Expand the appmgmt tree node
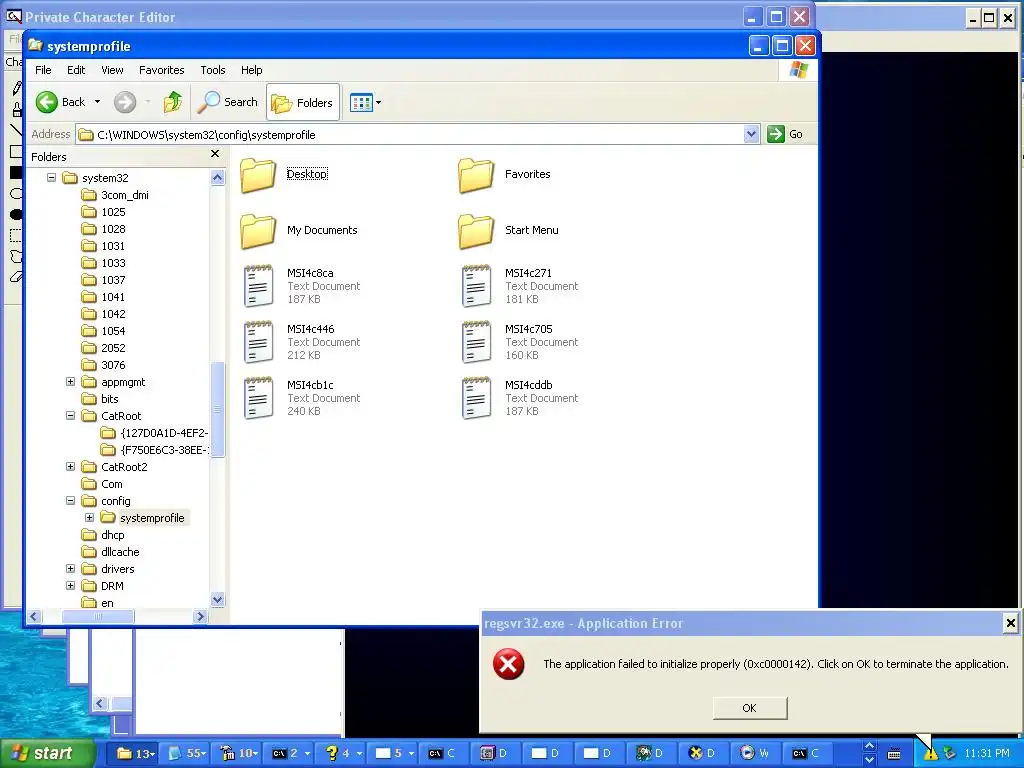This screenshot has width=1024, height=768. tap(71, 381)
